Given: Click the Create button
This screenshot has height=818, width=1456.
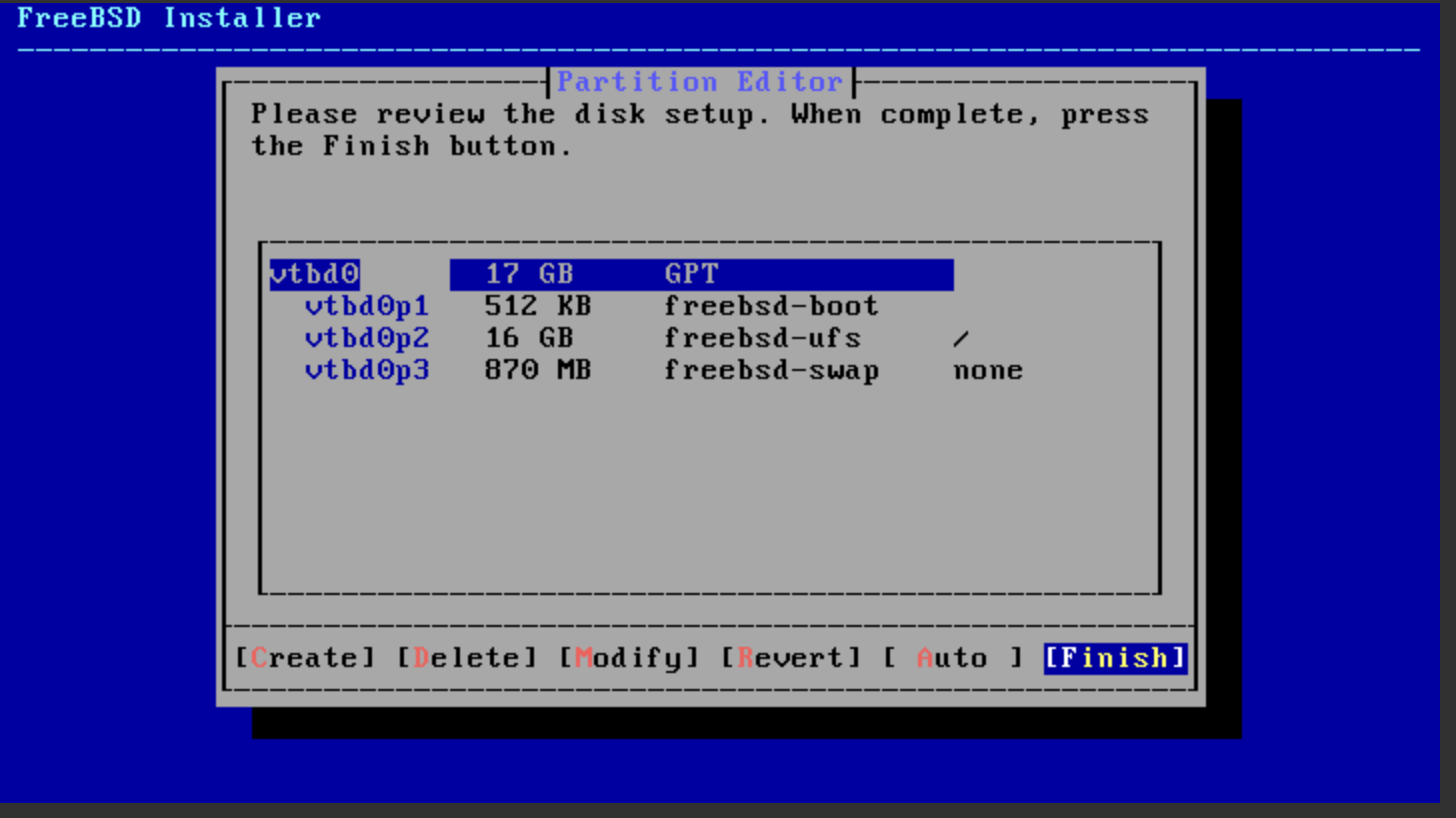Looking at the screenshot, I should coord(305,658).
